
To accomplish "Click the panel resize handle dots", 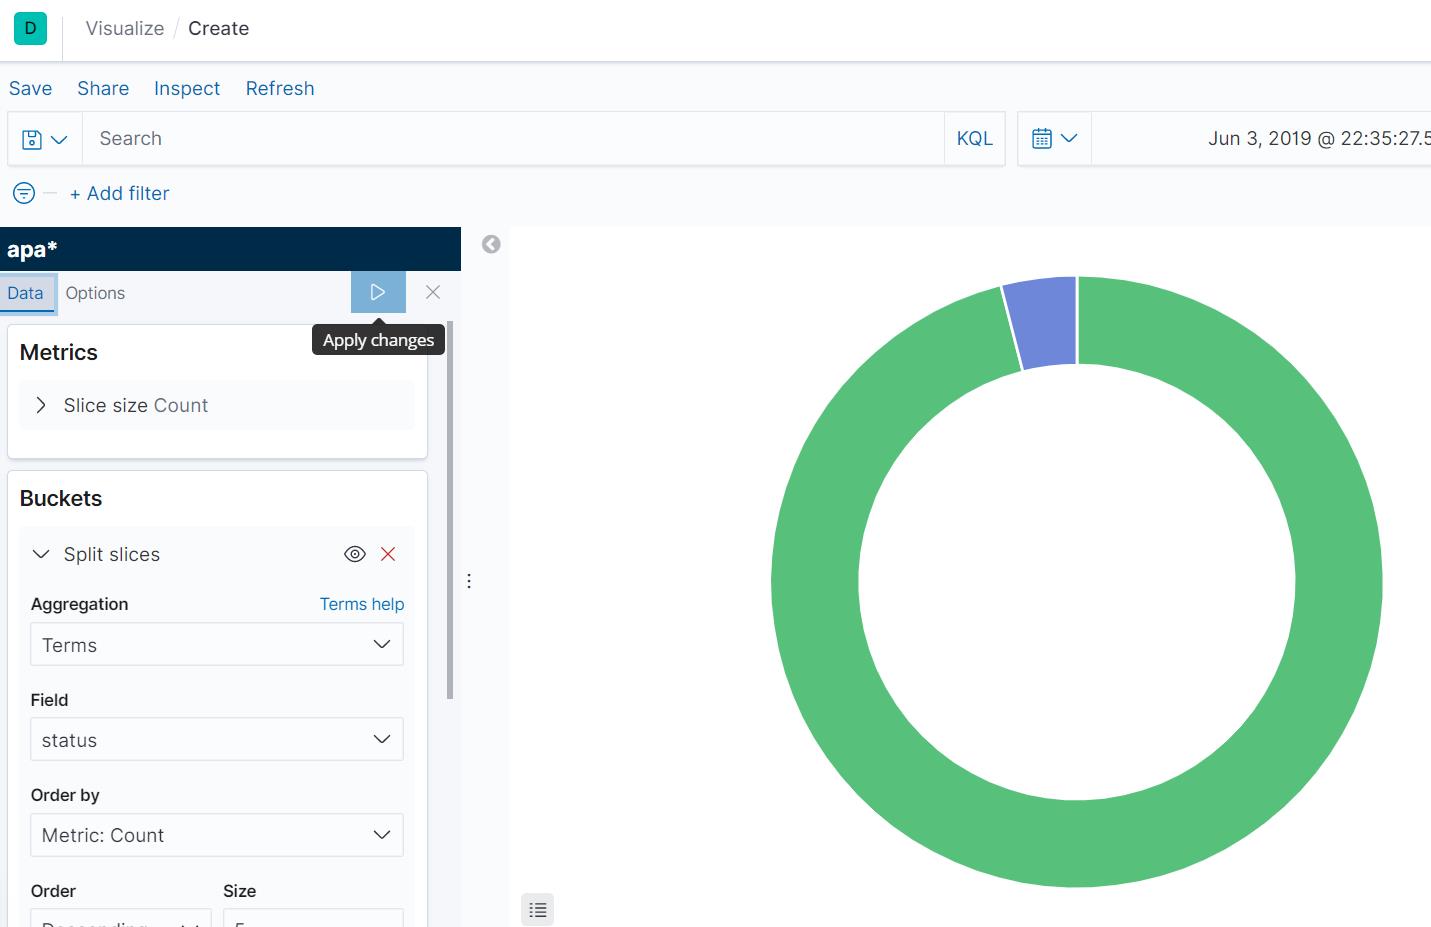I will pyautogui.click(x=469, y=581).
